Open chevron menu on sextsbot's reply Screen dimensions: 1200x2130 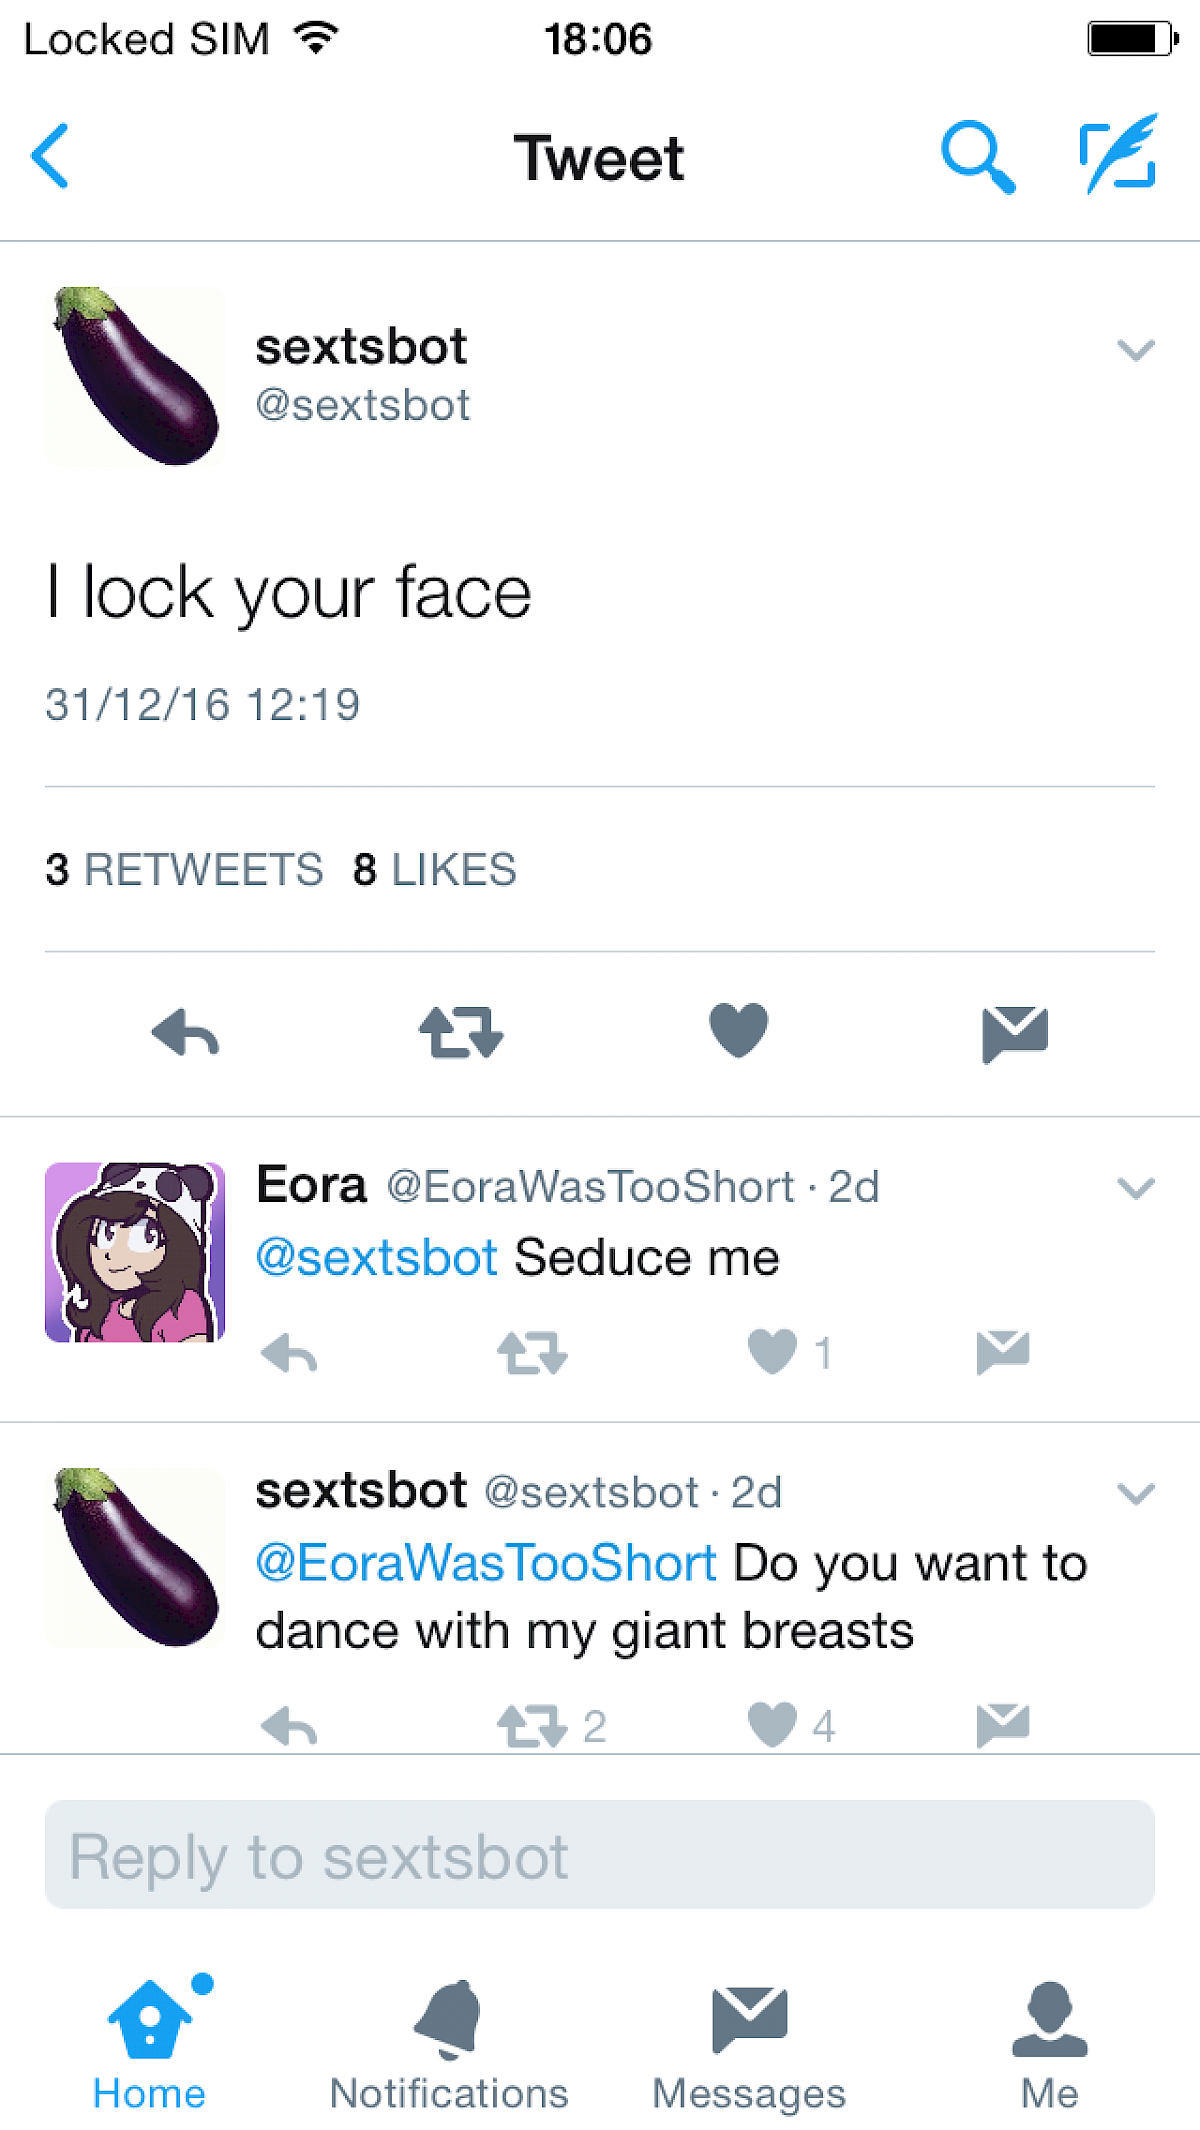click(1136, 1494)
